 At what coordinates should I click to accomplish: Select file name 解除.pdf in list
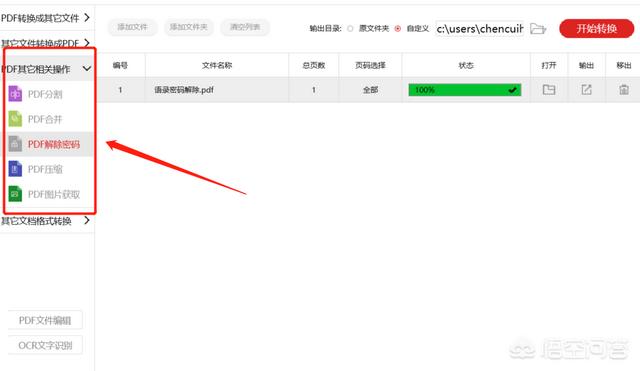pos(184,90)
